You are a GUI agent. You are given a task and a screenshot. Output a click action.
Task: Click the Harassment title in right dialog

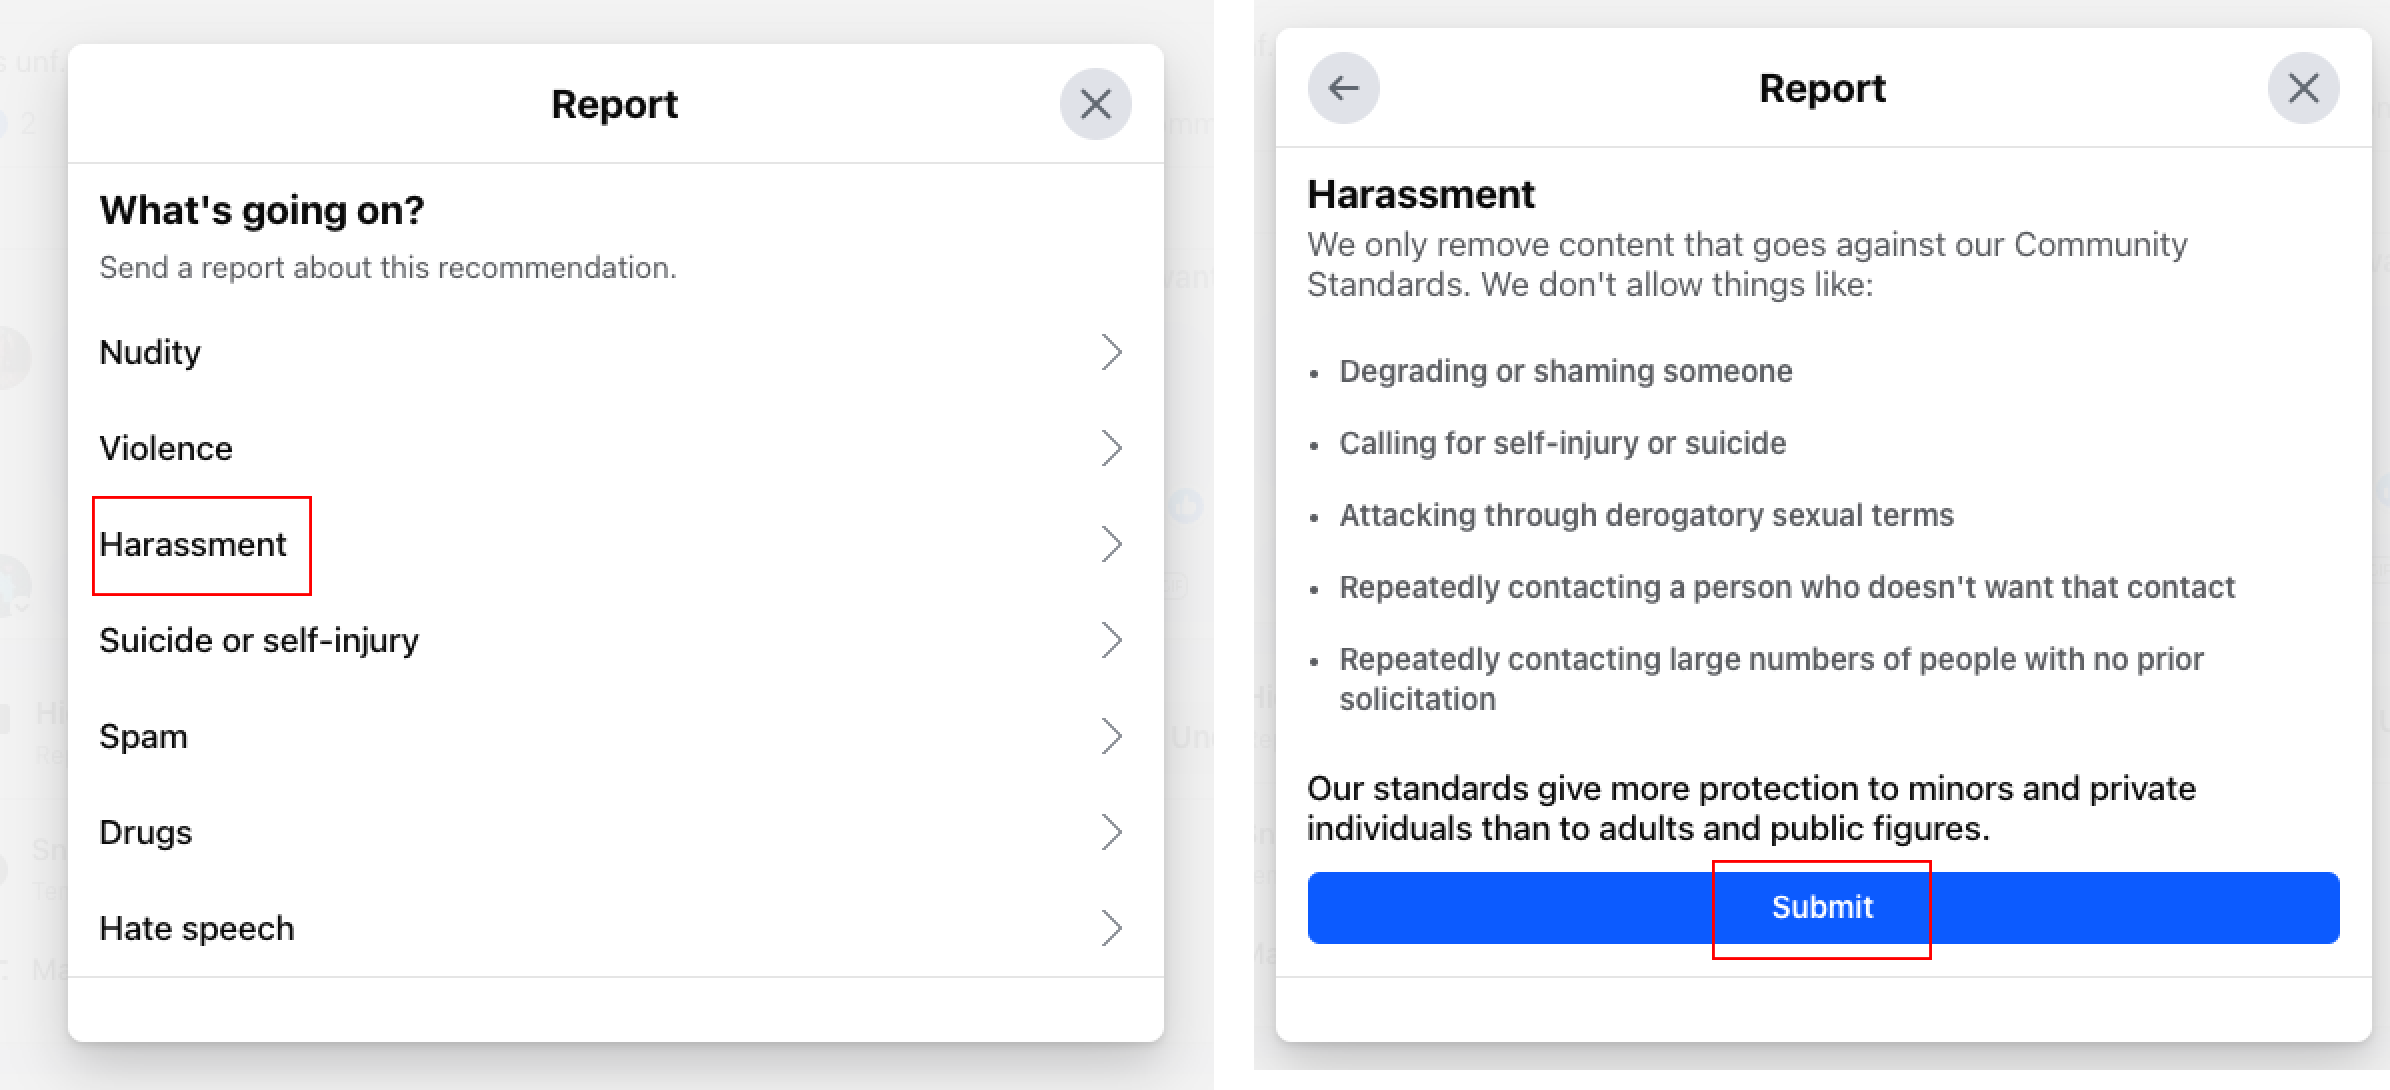(x=1421, y=194)
